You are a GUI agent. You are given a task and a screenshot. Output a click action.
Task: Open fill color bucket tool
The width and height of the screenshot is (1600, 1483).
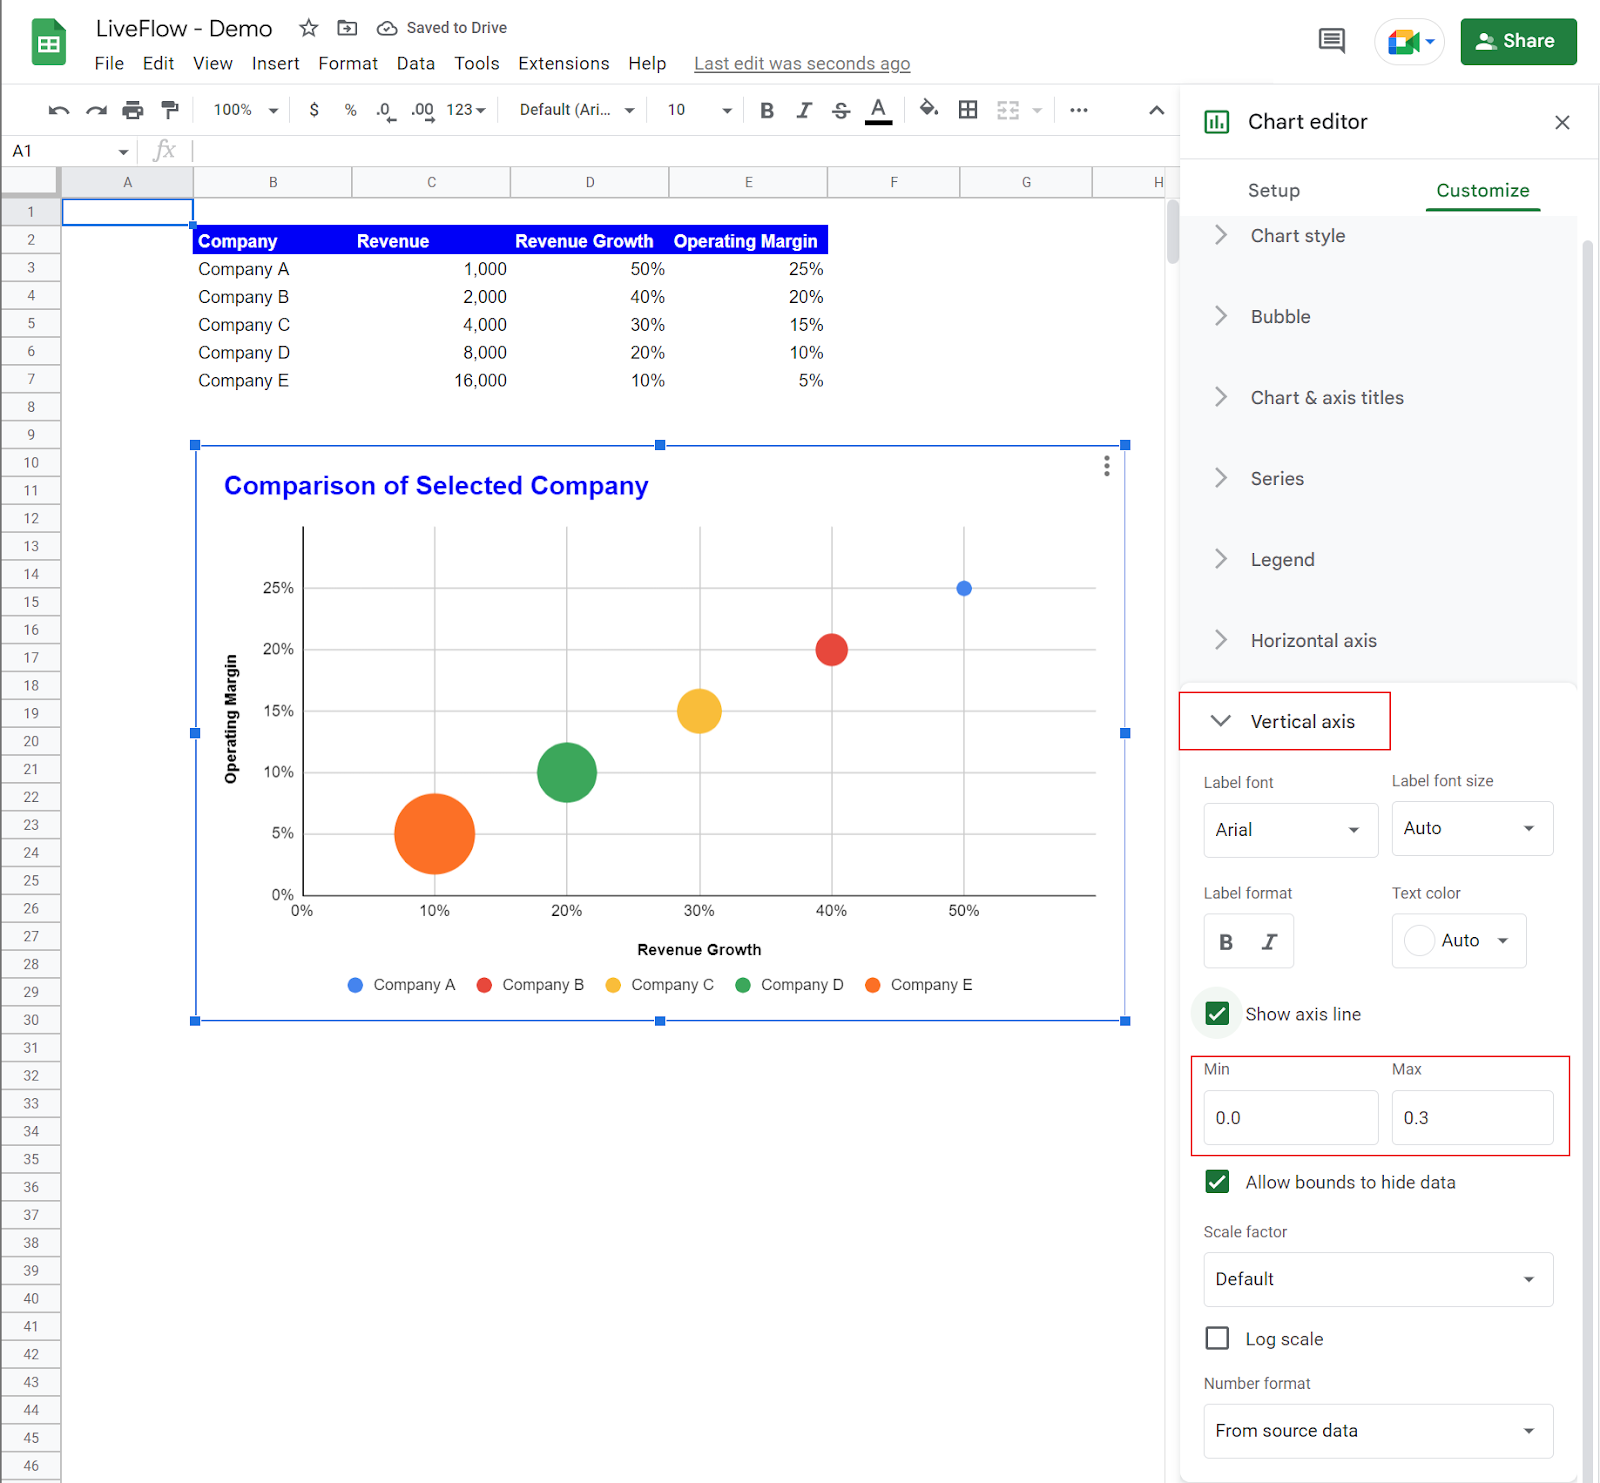pos(929,109)
